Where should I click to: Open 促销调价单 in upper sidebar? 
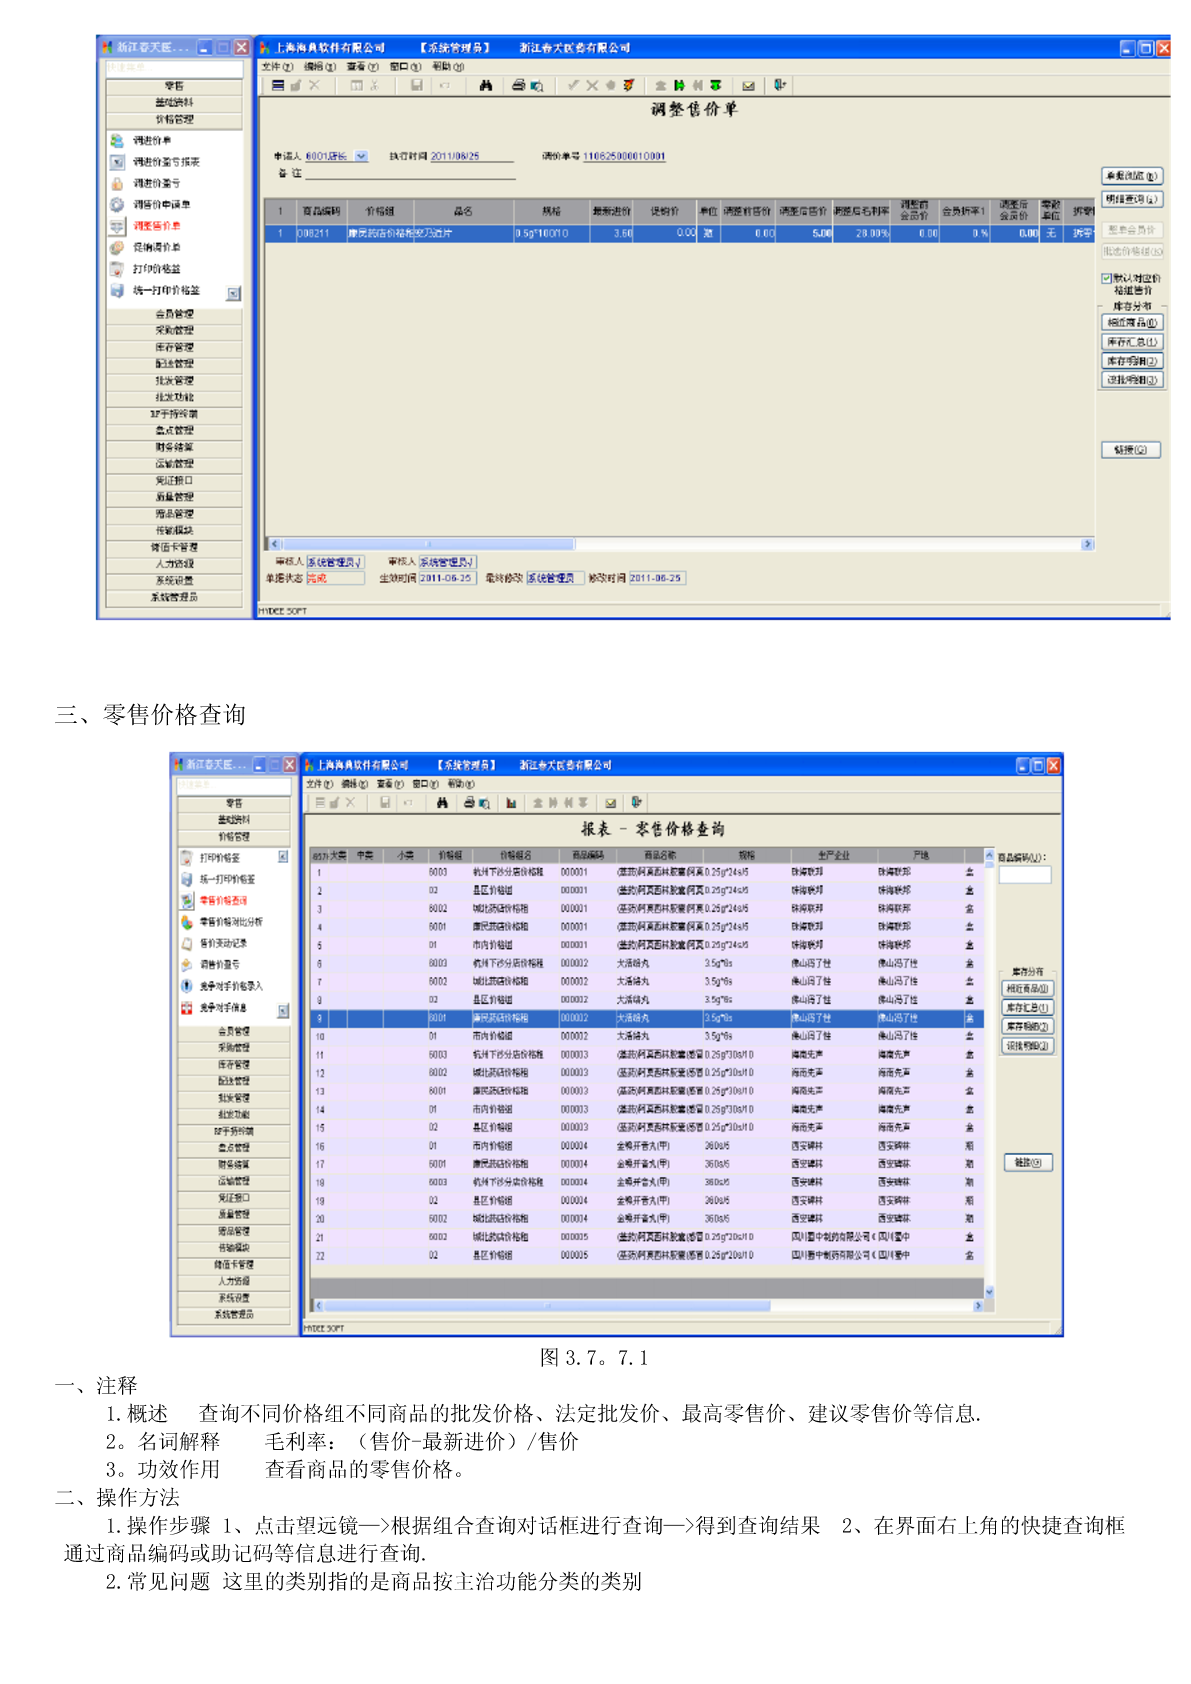[x=157, y=247]
